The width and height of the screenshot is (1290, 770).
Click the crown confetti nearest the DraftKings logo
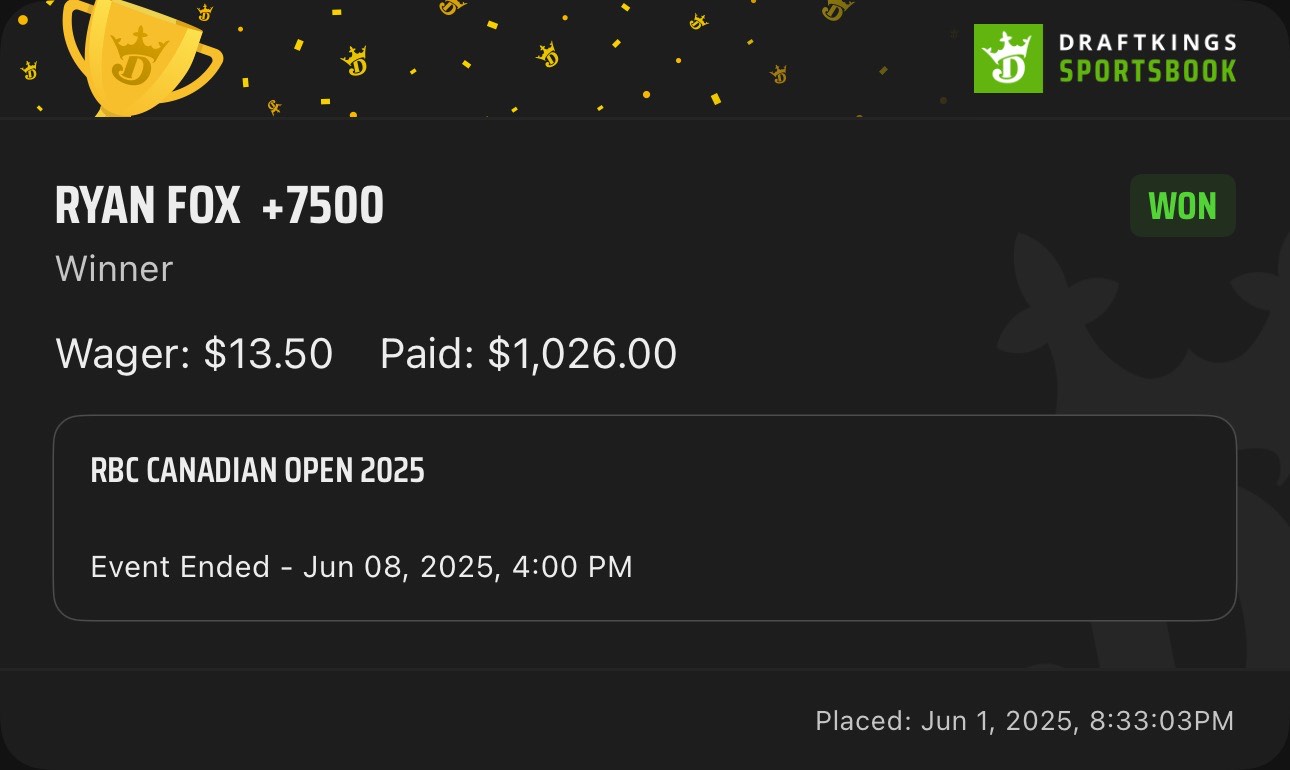pos(837,10)
